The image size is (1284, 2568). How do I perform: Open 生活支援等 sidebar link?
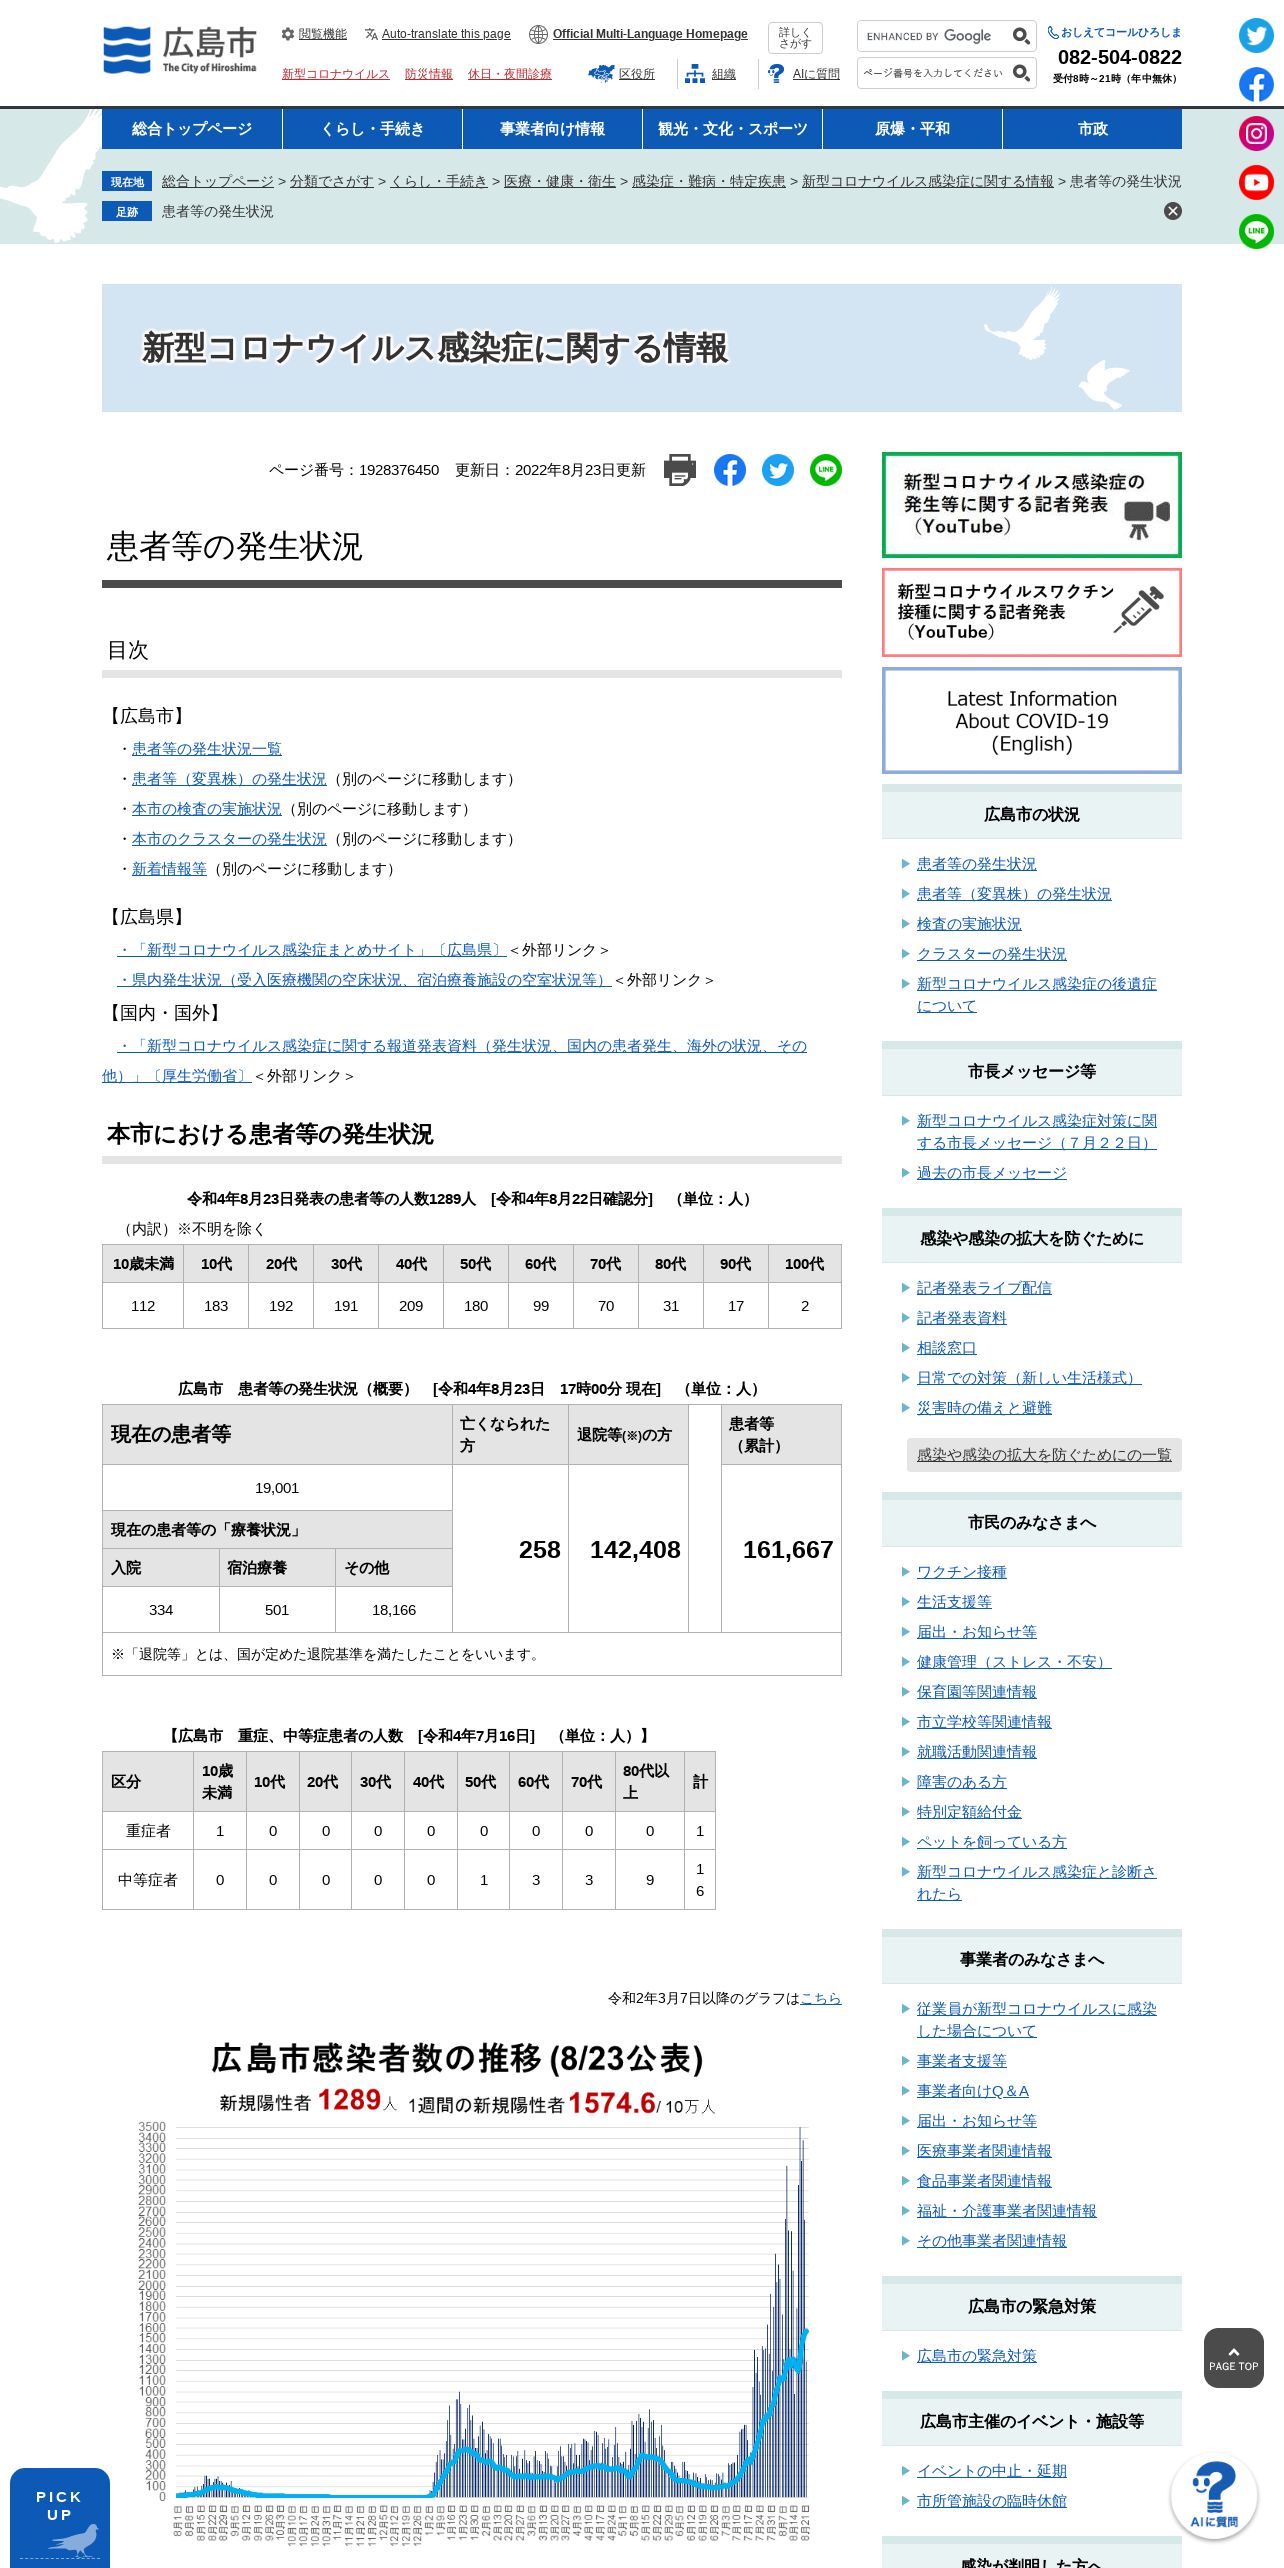pos(954,1602)
